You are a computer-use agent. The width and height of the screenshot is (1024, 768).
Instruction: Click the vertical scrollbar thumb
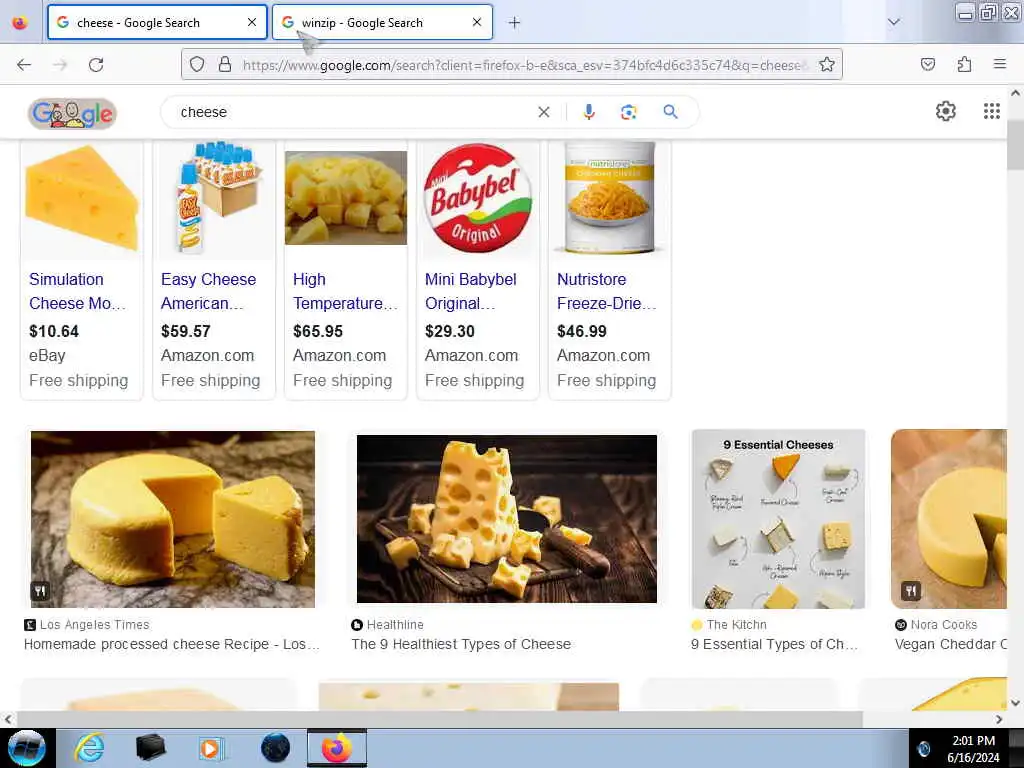coord(1015,145)
